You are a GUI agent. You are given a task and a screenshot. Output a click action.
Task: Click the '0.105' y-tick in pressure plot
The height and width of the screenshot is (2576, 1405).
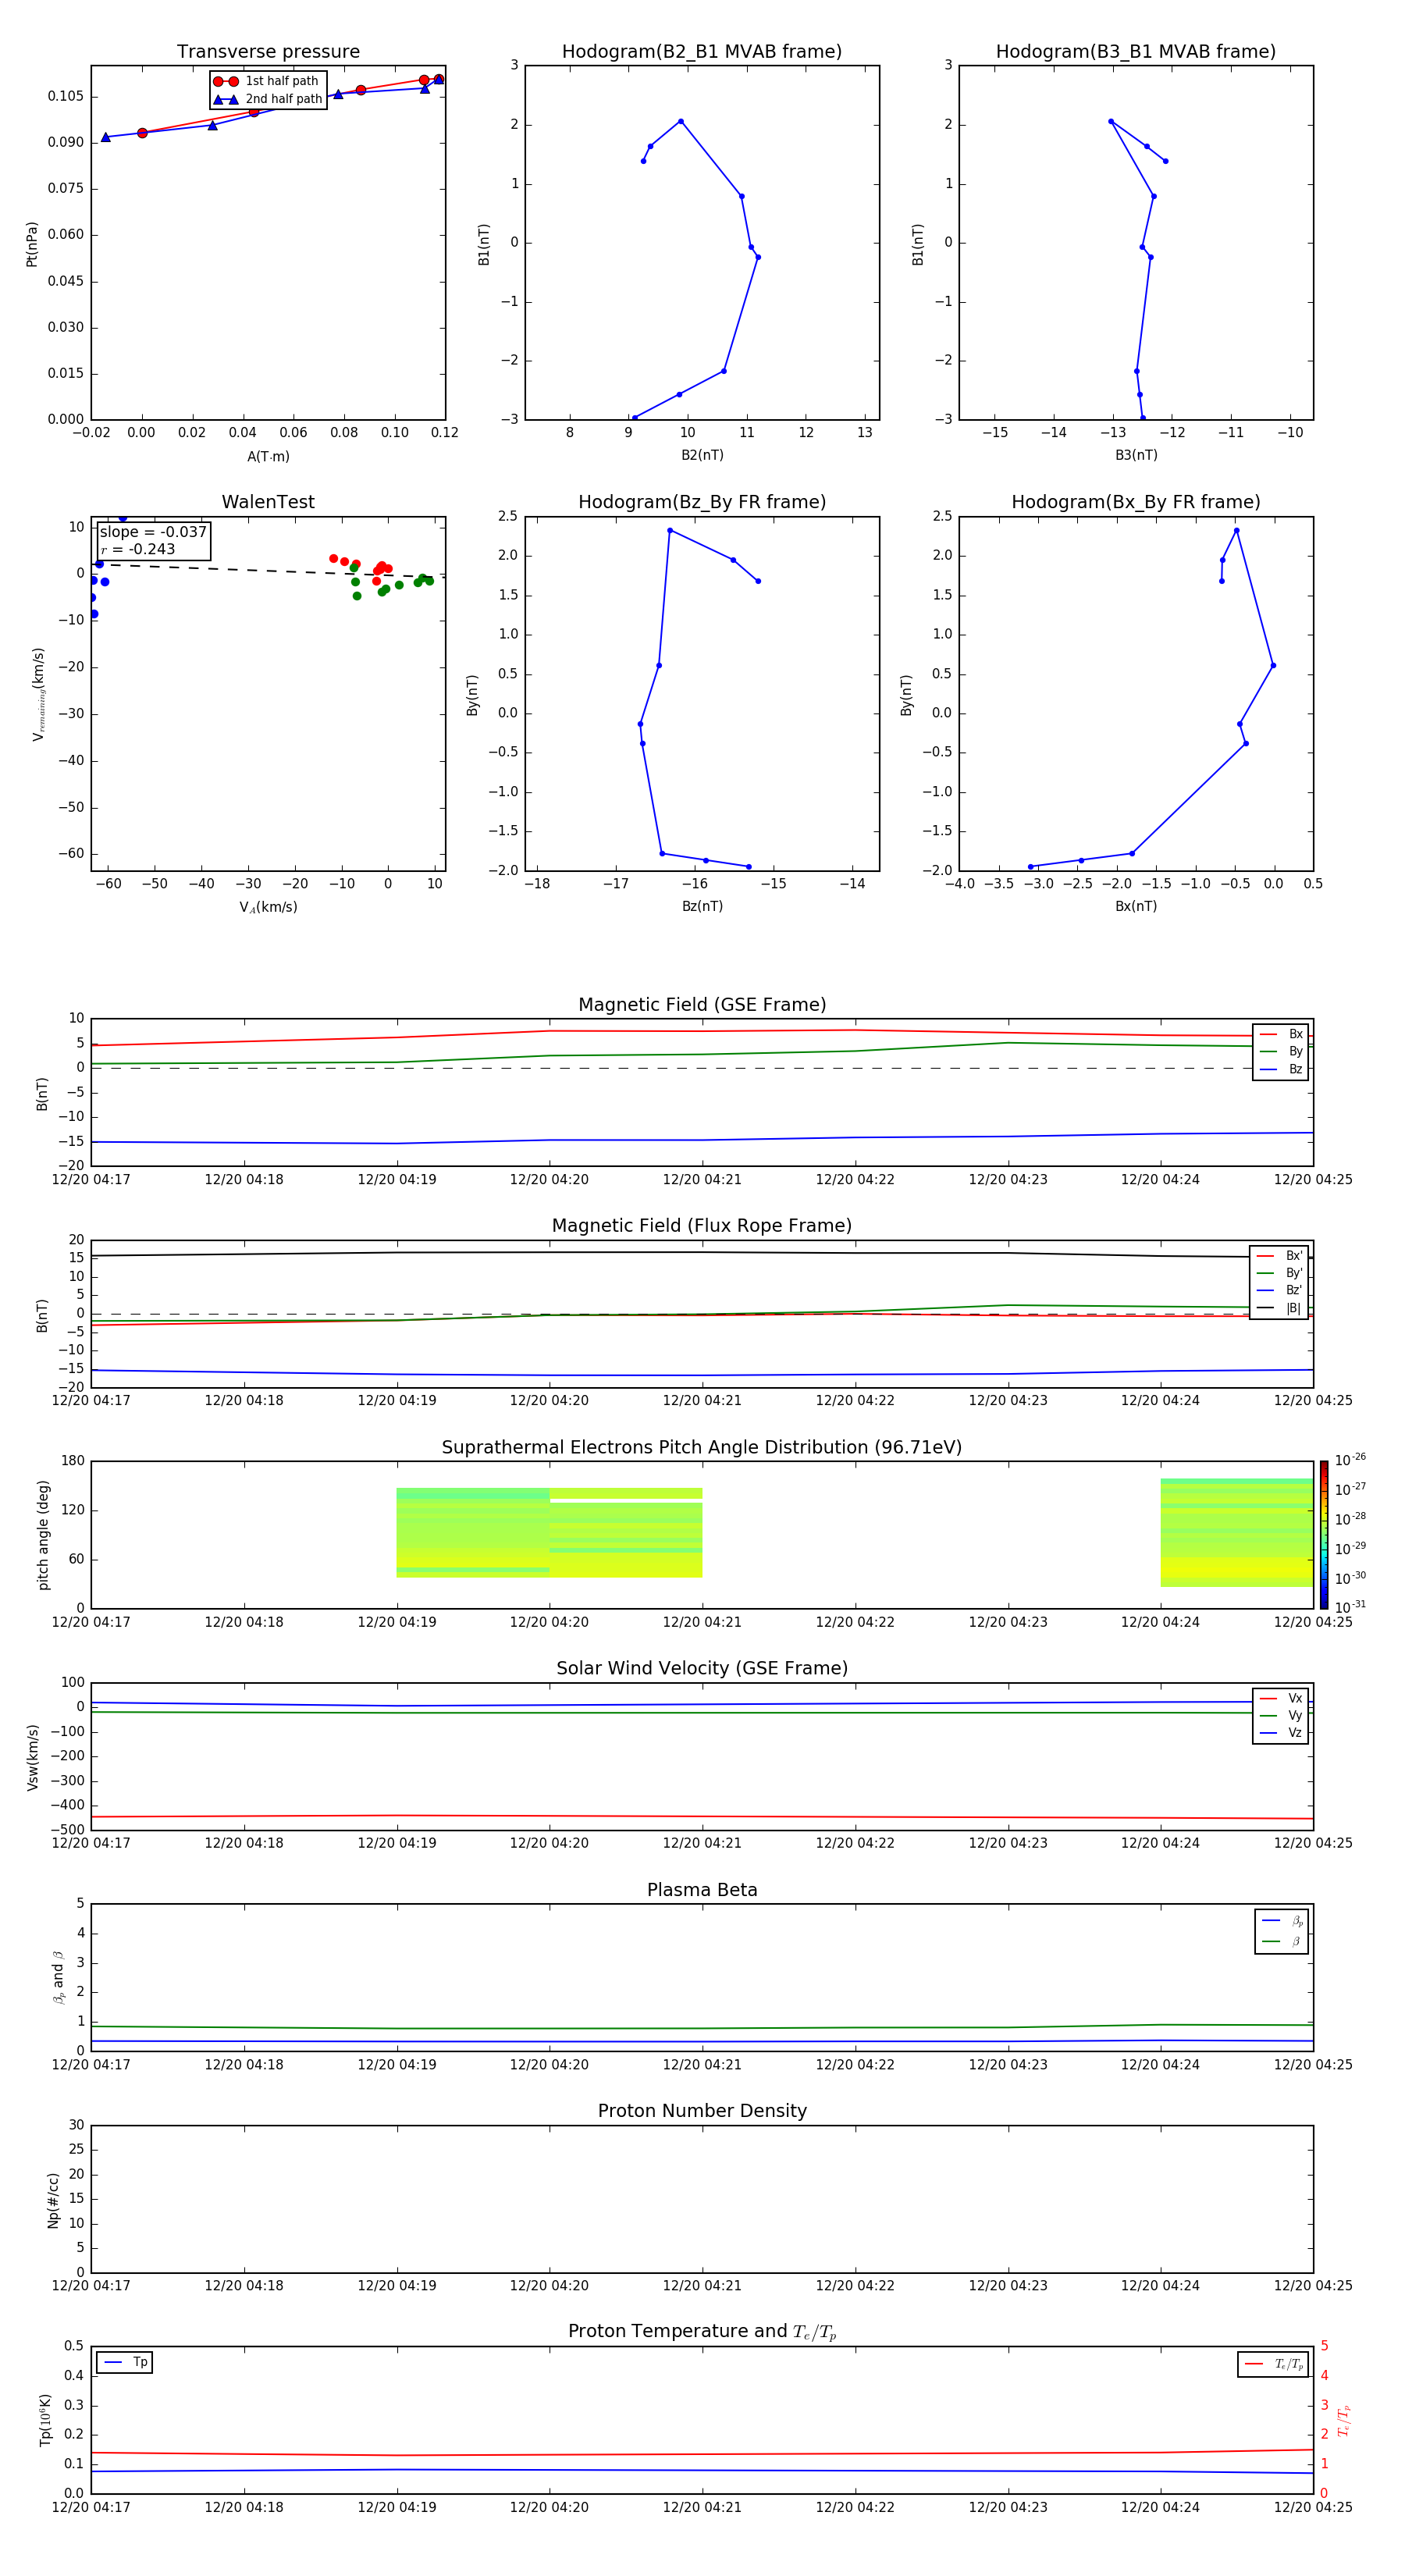(x=65, y=96)
